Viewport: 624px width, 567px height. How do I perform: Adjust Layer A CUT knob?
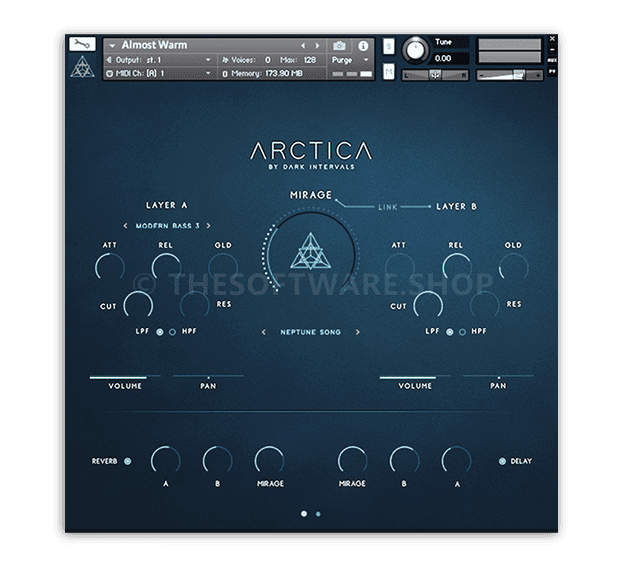click(x=138, y=305)
